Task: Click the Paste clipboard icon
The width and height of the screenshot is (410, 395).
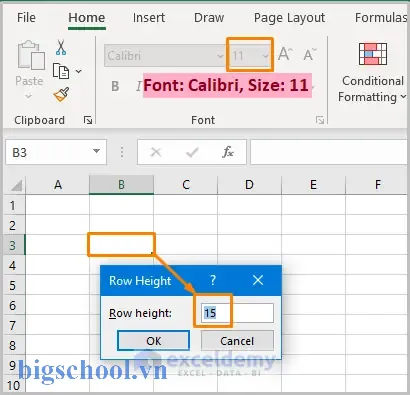Action: point(31,55)
